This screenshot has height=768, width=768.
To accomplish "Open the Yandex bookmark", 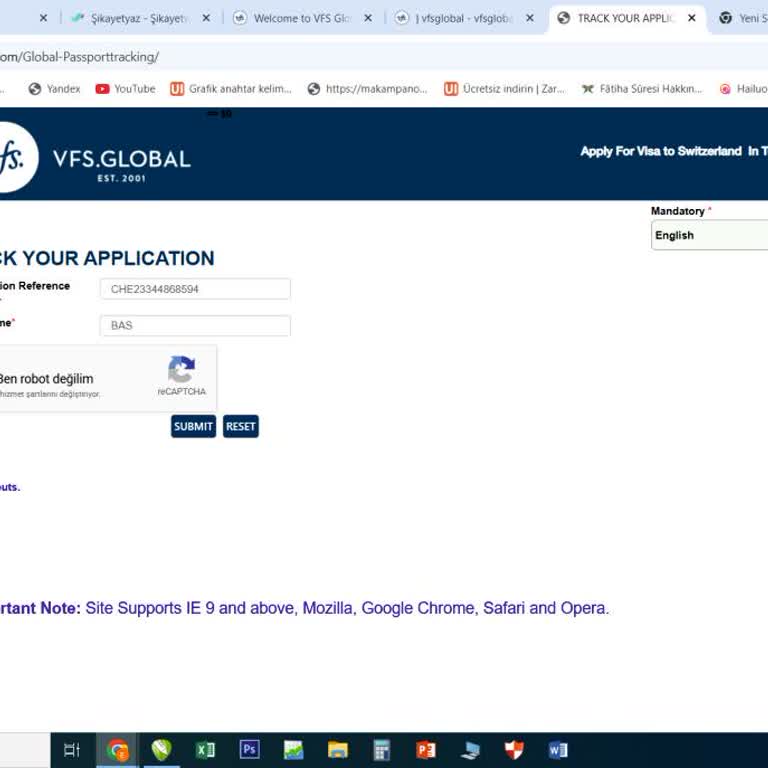I will point(54,89).
